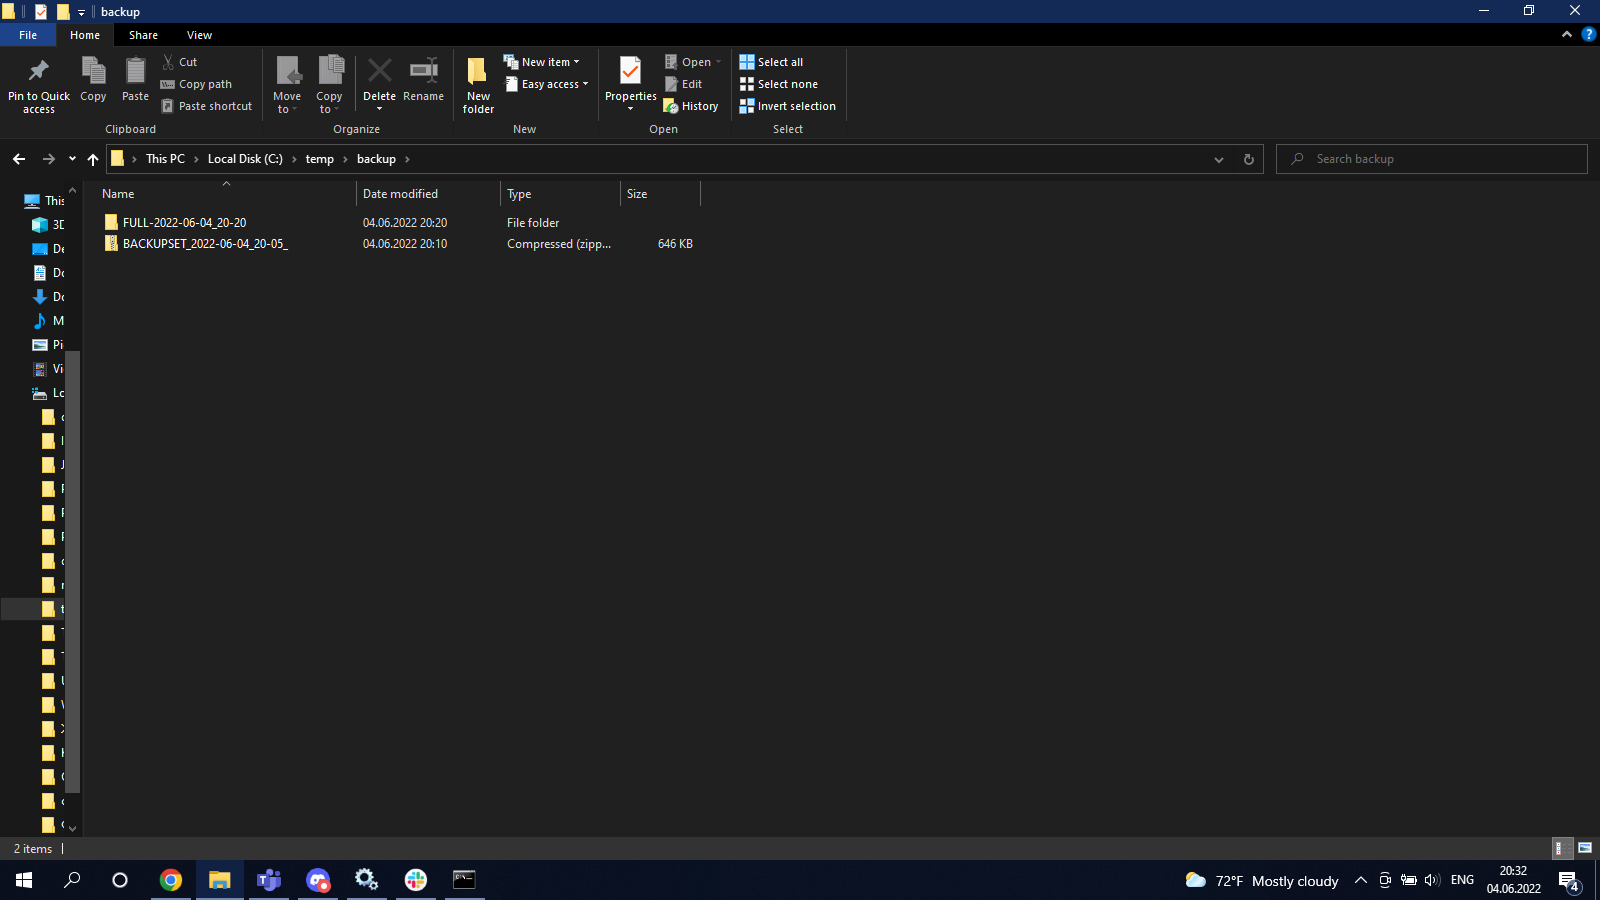Screen dimensions: 1600x900
Task: Open file History
Action: [691, 106]
